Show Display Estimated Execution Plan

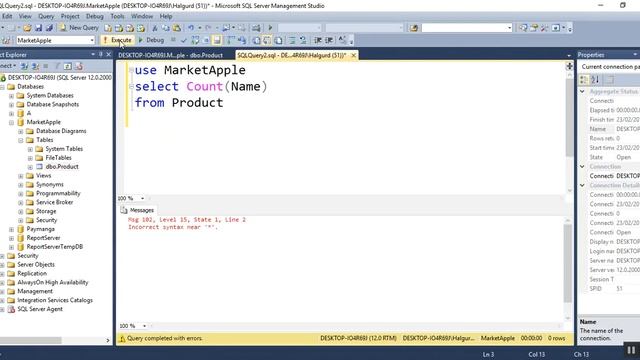195,40
